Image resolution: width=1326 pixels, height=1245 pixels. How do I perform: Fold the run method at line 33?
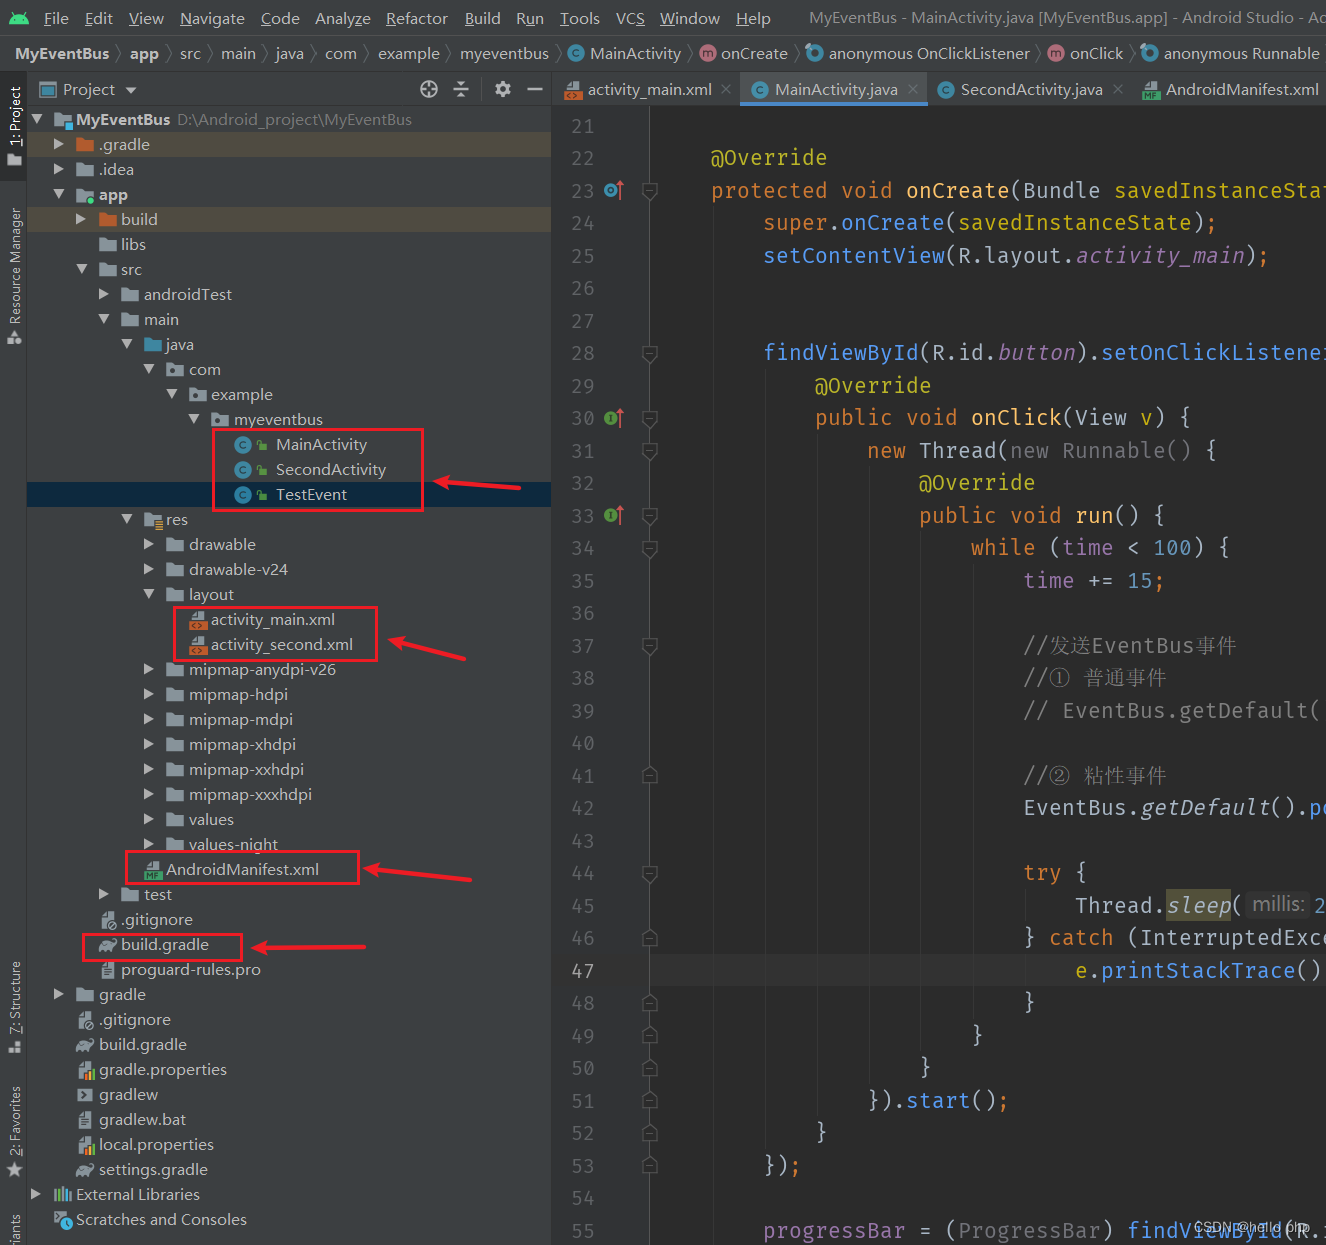click(649, 515)
